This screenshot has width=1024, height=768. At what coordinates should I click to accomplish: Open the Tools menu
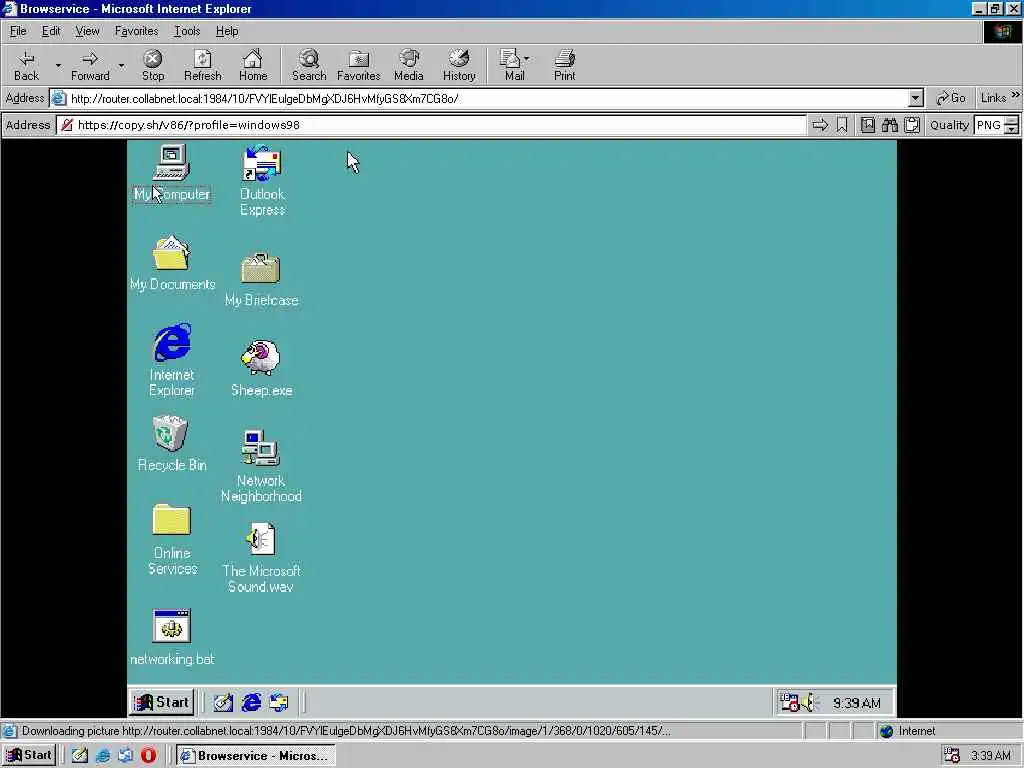(187, 31)
